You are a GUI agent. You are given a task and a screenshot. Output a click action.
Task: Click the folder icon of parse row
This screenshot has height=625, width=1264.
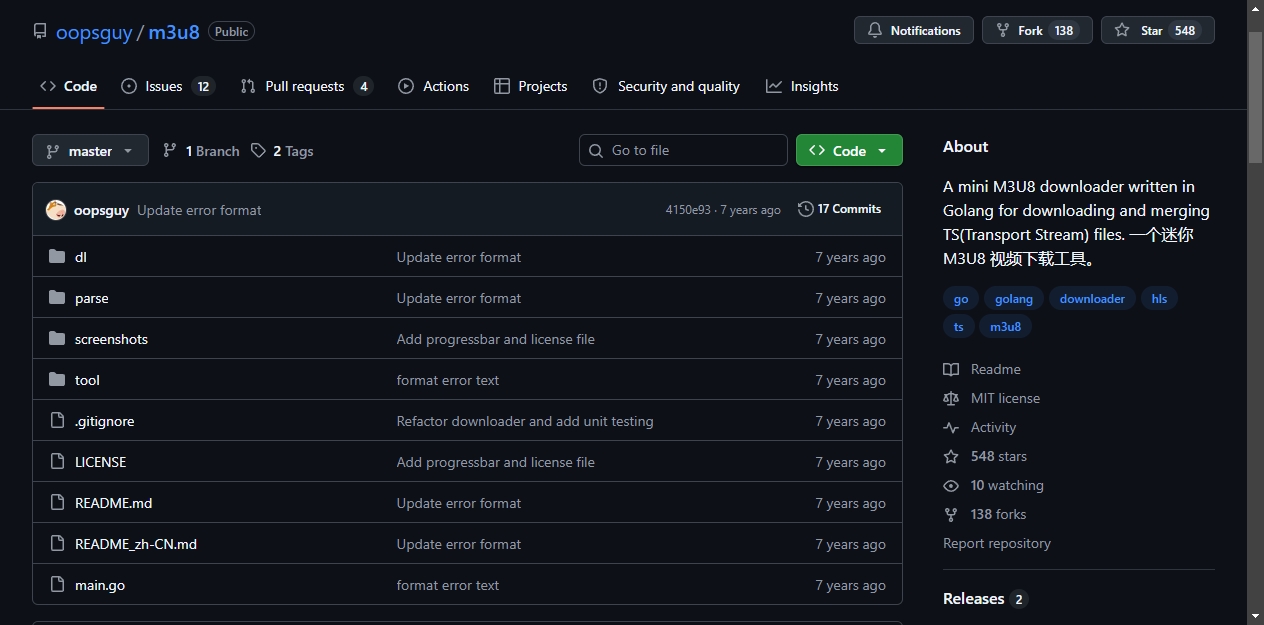coord(57,298)
